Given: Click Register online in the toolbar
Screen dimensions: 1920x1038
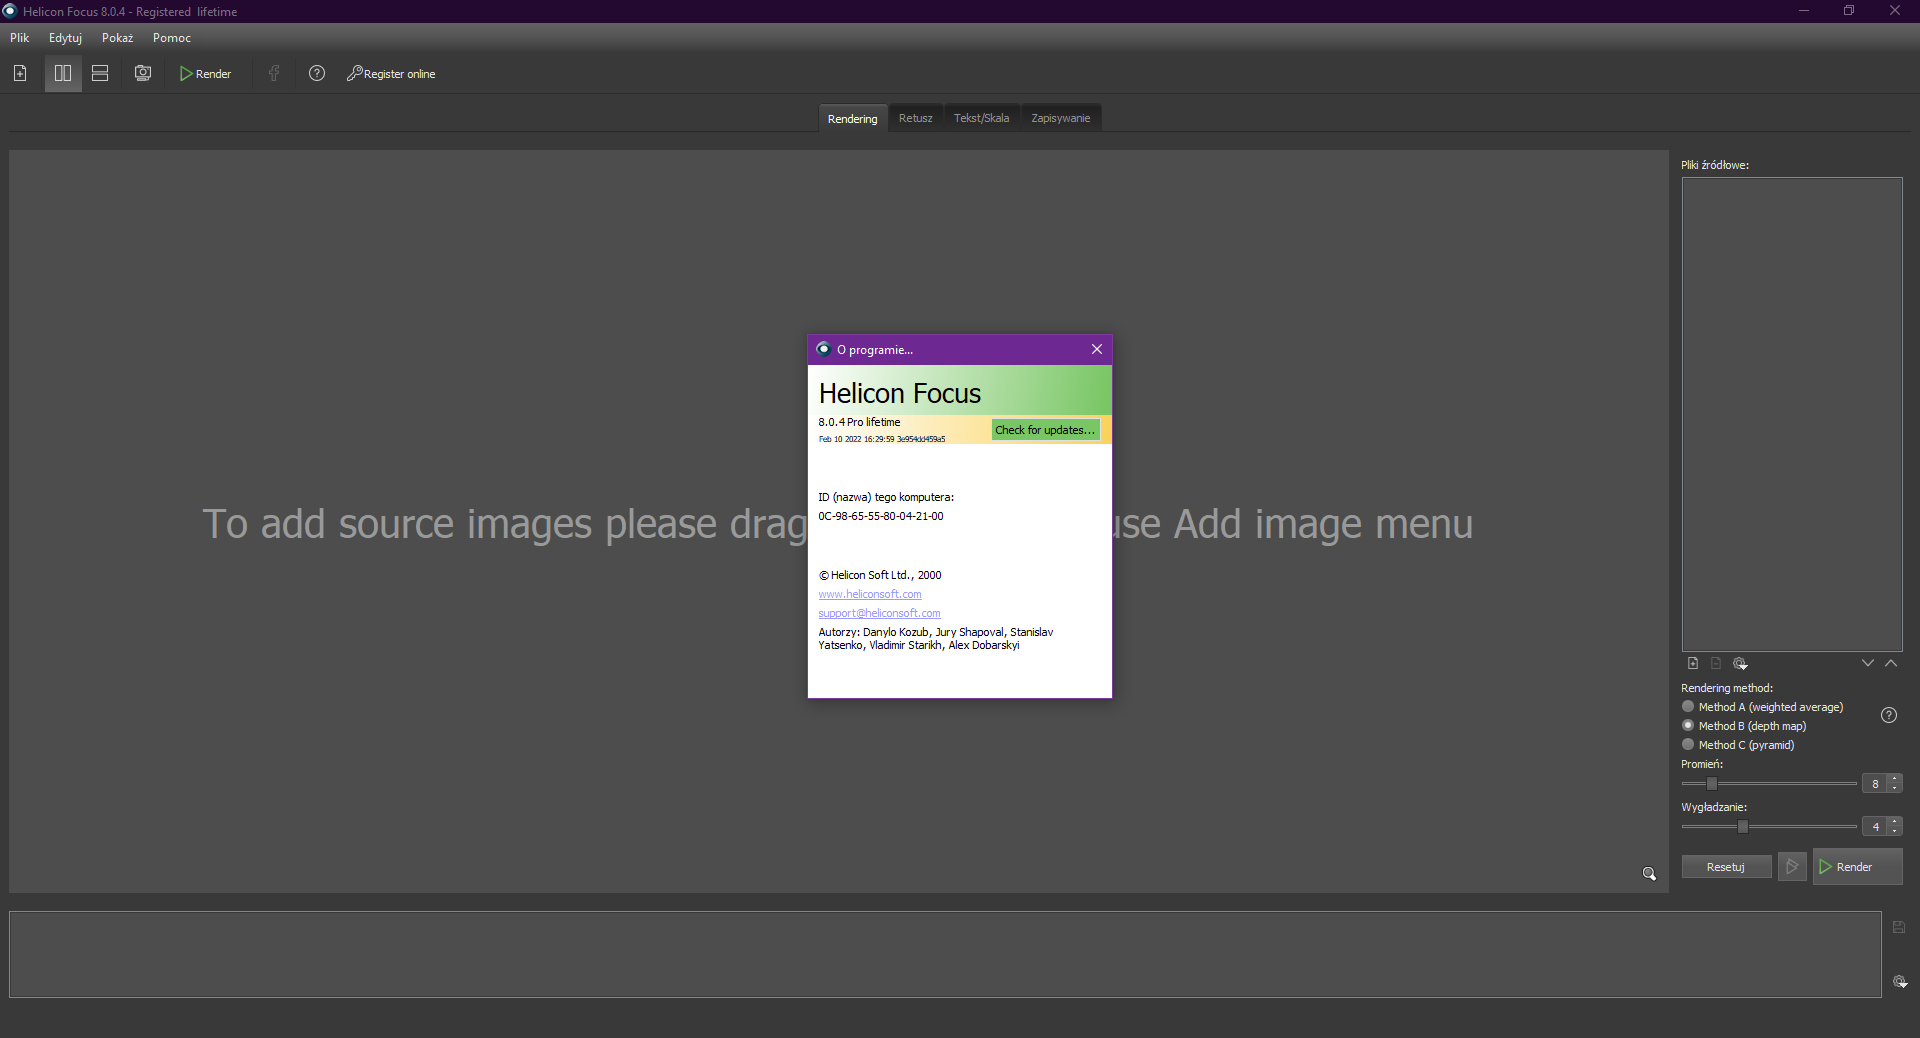Looking at the screenshot, I should 391,74.
